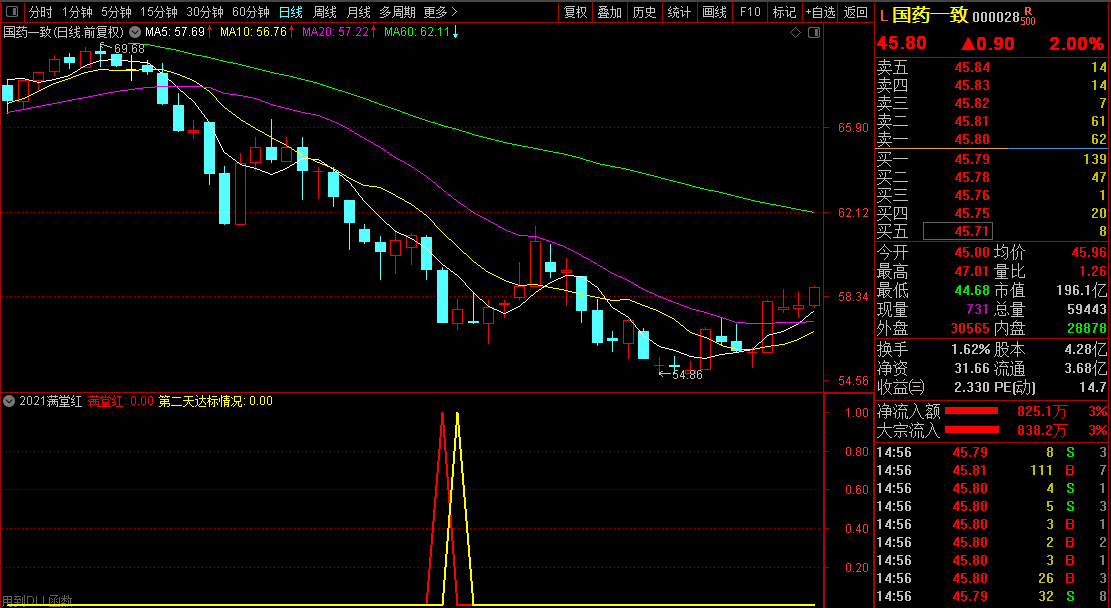
Task: Toggle the left sidebar panel icon
Action: pyautogui.click(x=12, y=12)
